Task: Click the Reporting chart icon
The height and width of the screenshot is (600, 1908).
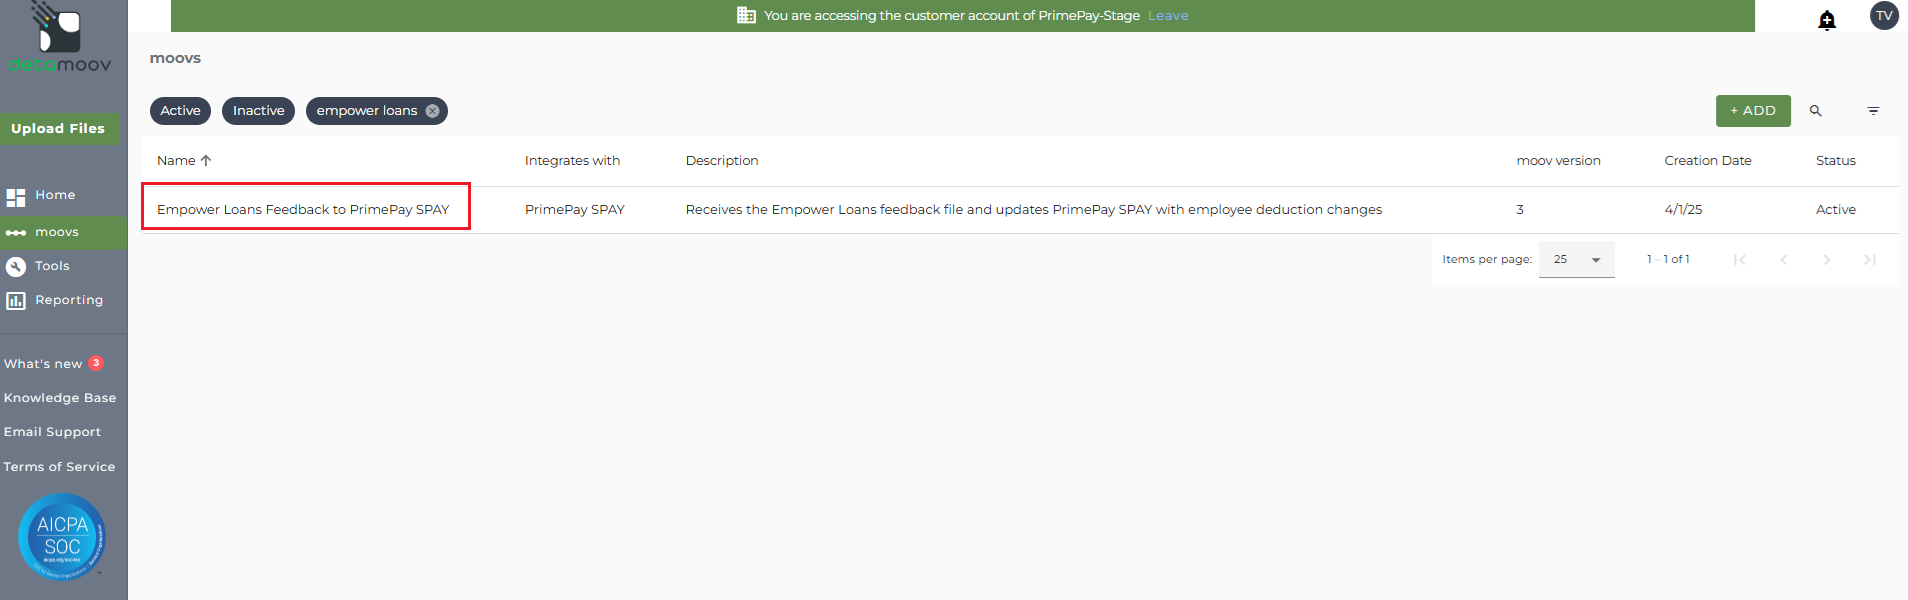Action: click(16, 300)
